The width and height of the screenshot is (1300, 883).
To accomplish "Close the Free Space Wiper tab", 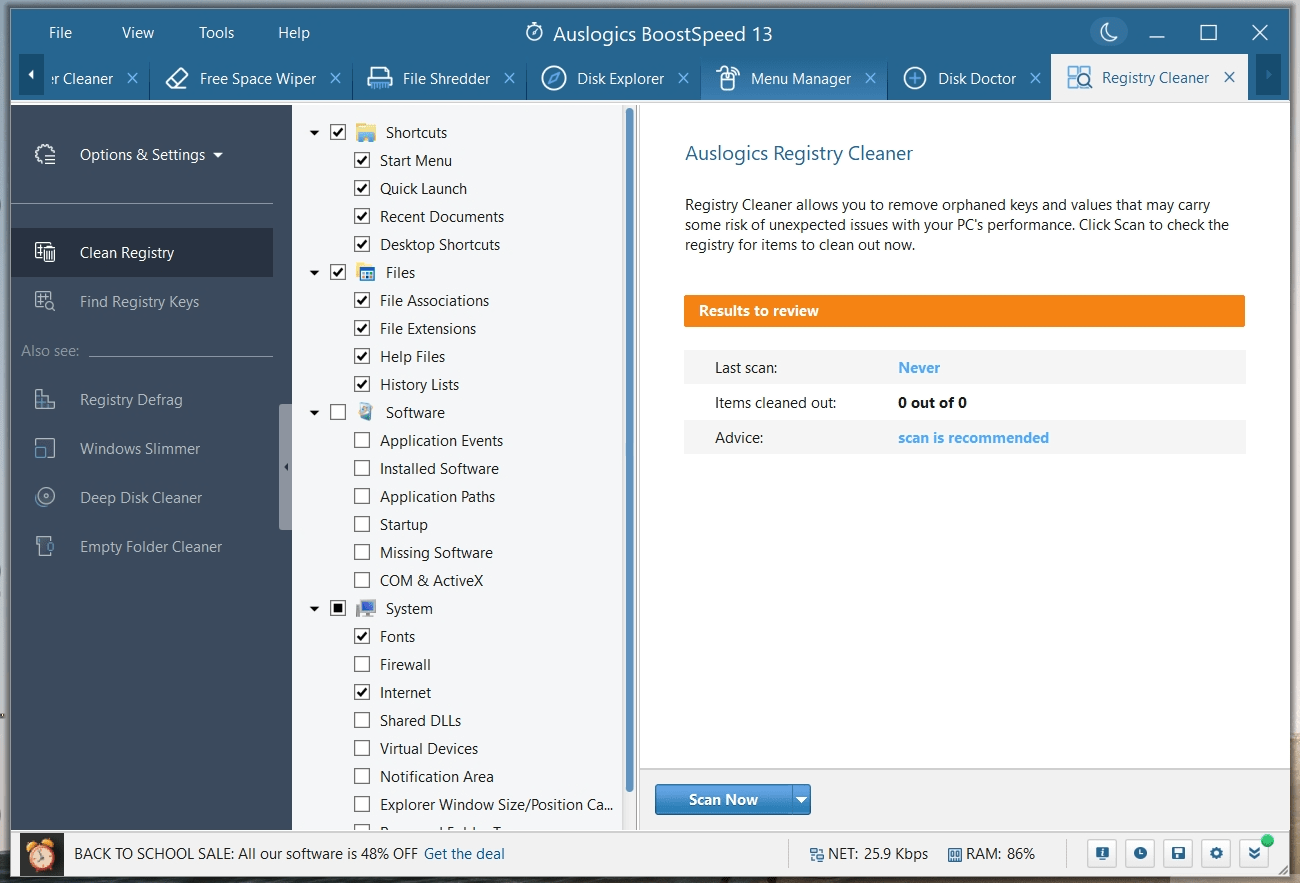I will pyautogui.click(x=335, y=78).
